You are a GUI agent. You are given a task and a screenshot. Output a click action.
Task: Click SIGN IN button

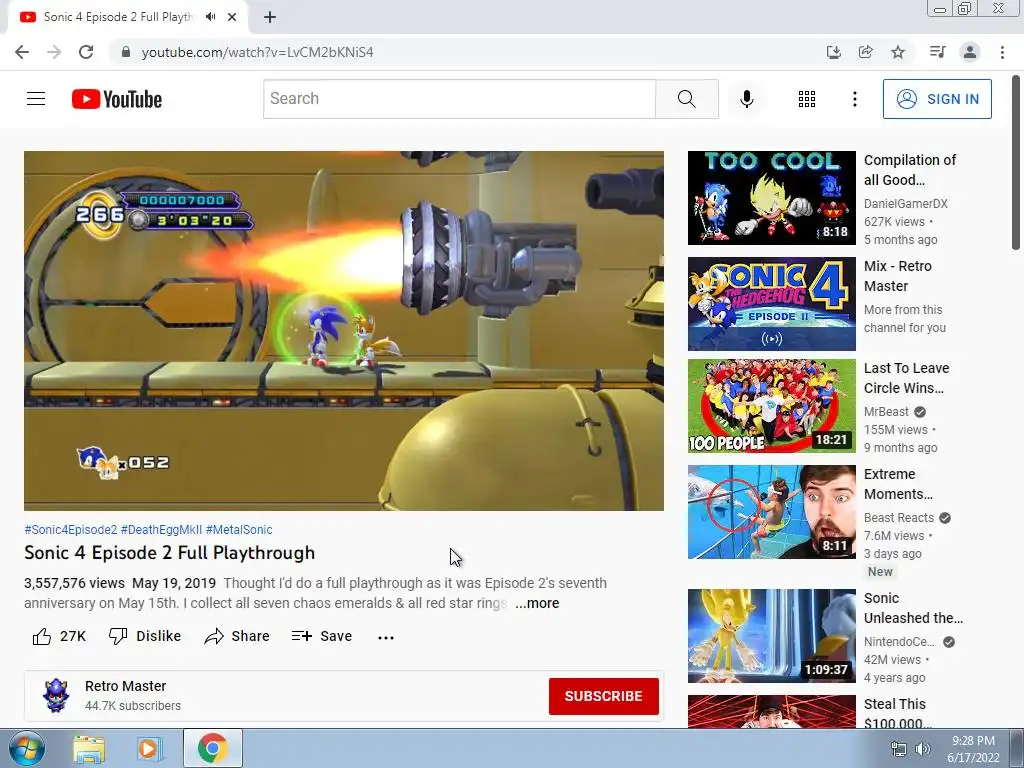tap(937, 99)
